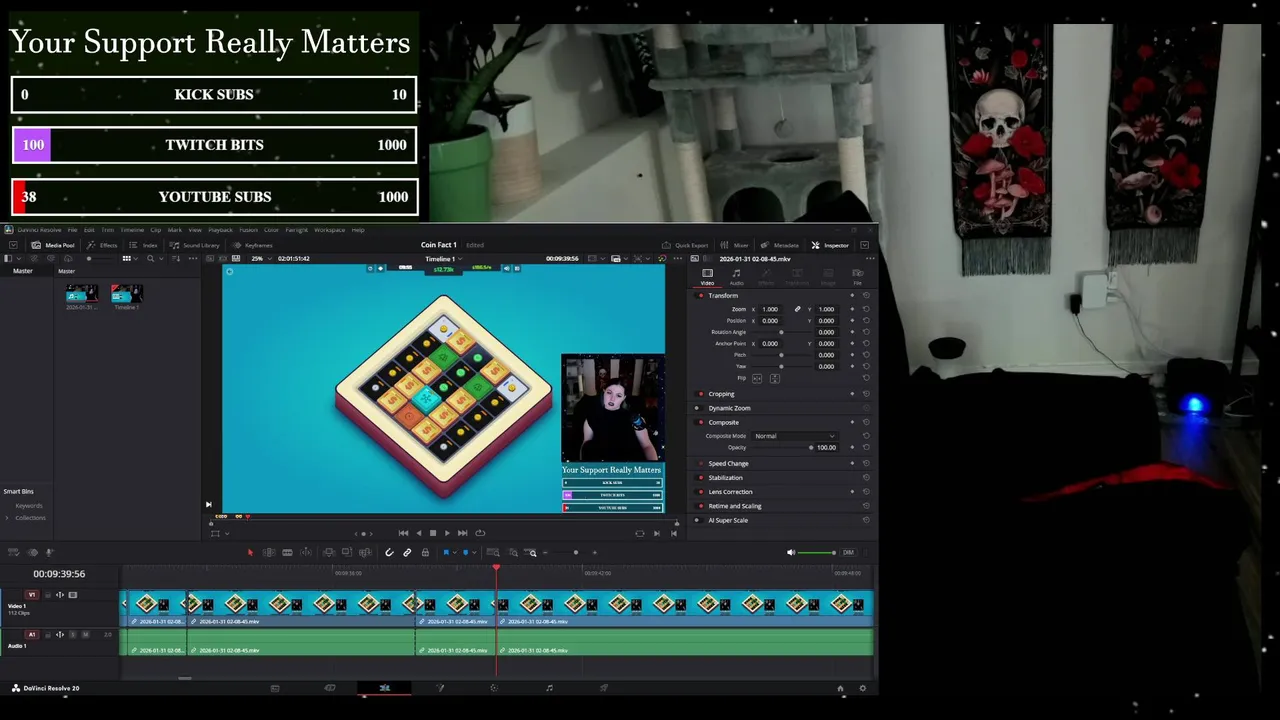
Task: Toggle the loop playback icon
Action: click(x=480, y=533)
